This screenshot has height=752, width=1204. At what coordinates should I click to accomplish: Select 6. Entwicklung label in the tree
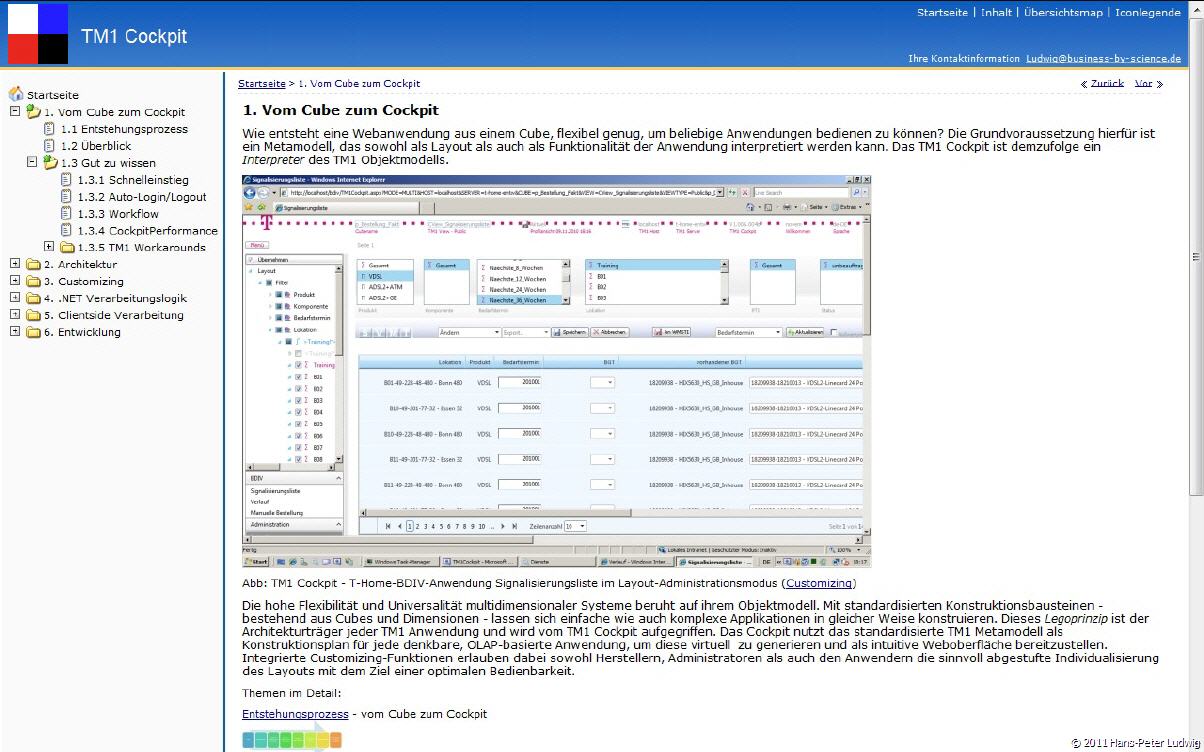[x=82, y=333]
